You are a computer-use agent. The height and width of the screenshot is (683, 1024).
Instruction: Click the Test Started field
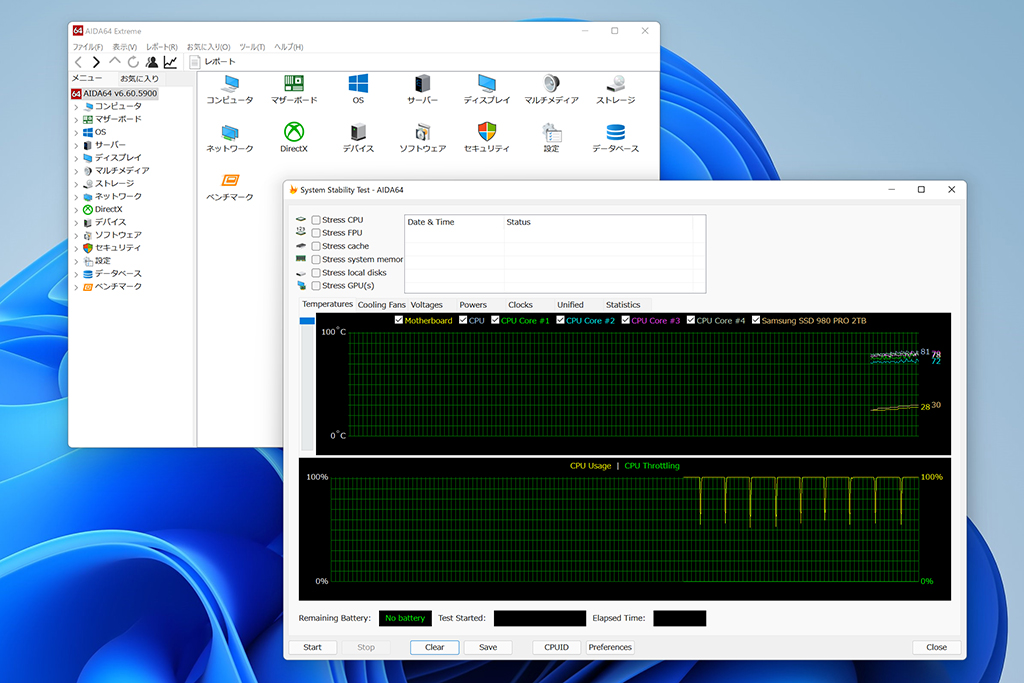pos(539,618)
